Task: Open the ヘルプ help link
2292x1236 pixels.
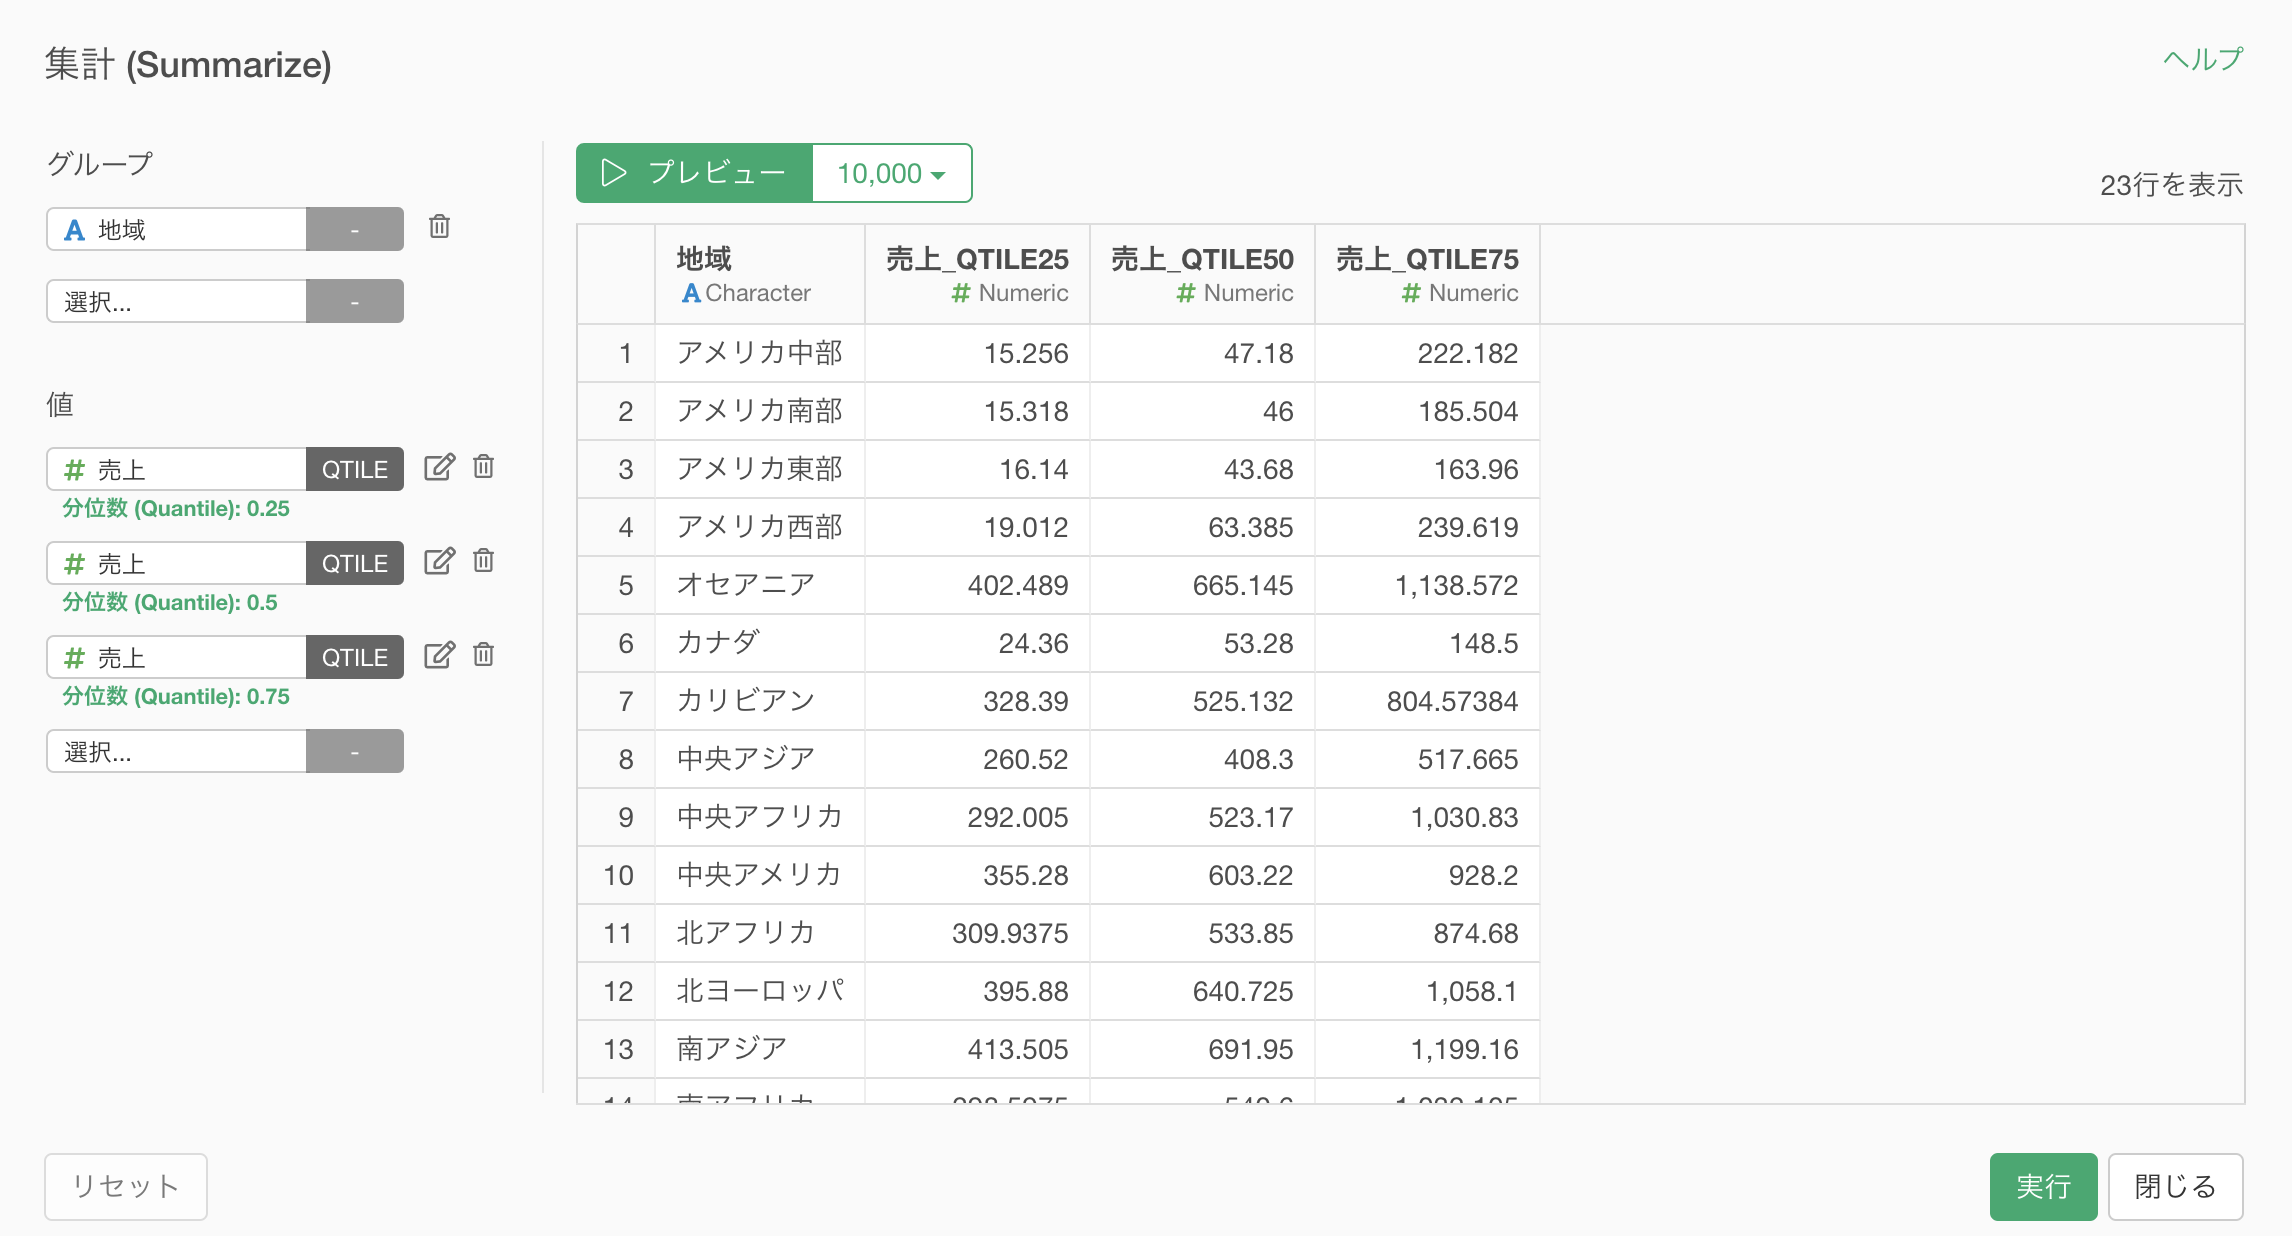Action: [2203, 60]
